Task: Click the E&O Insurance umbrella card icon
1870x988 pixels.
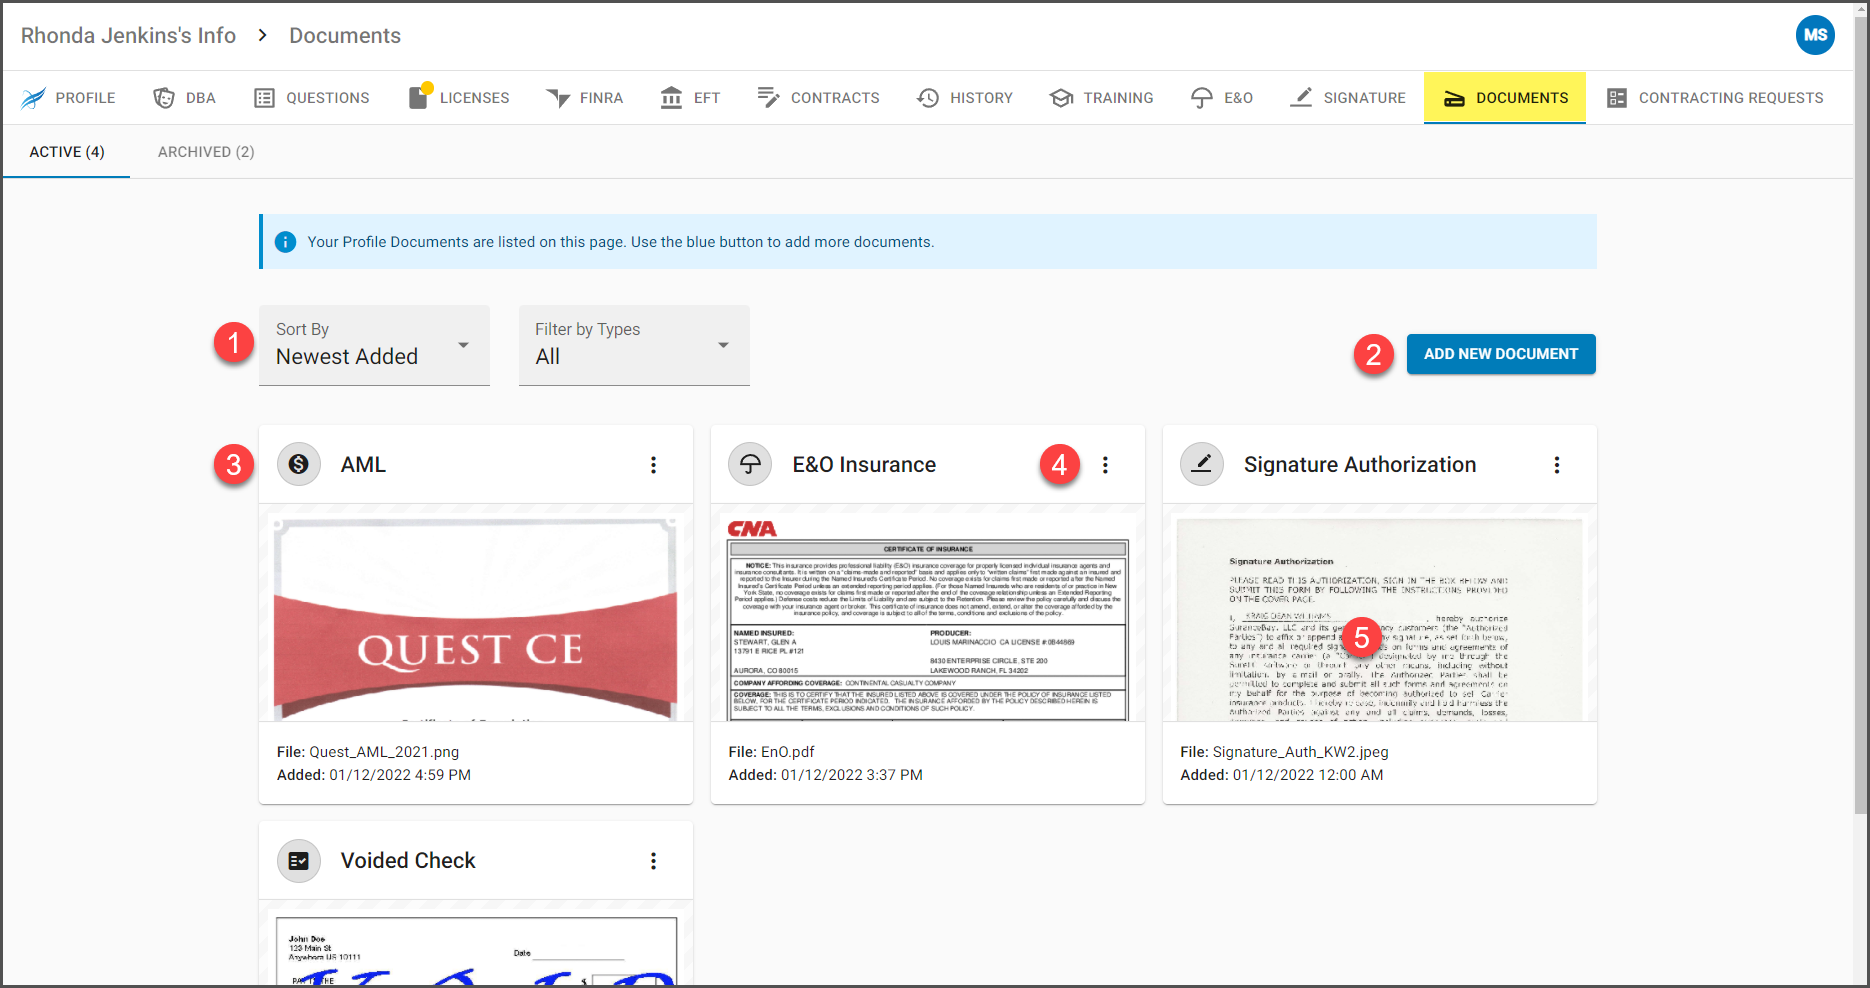Action: (750, 464)
